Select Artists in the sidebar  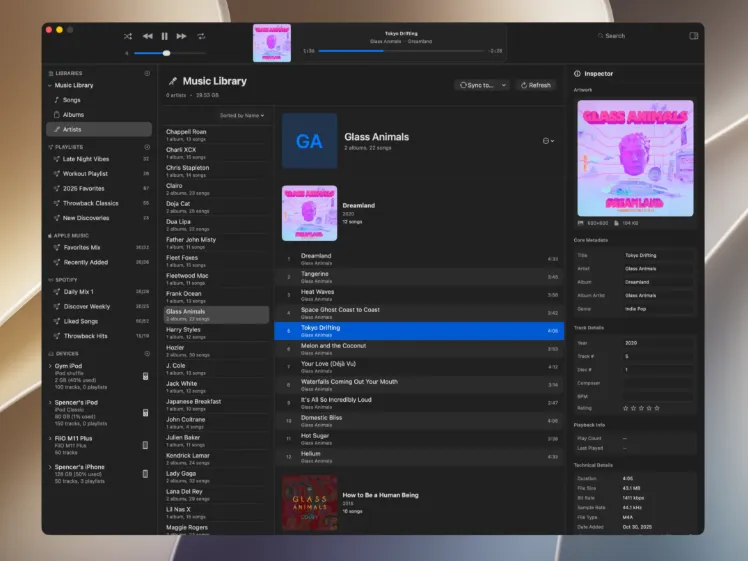99,129
